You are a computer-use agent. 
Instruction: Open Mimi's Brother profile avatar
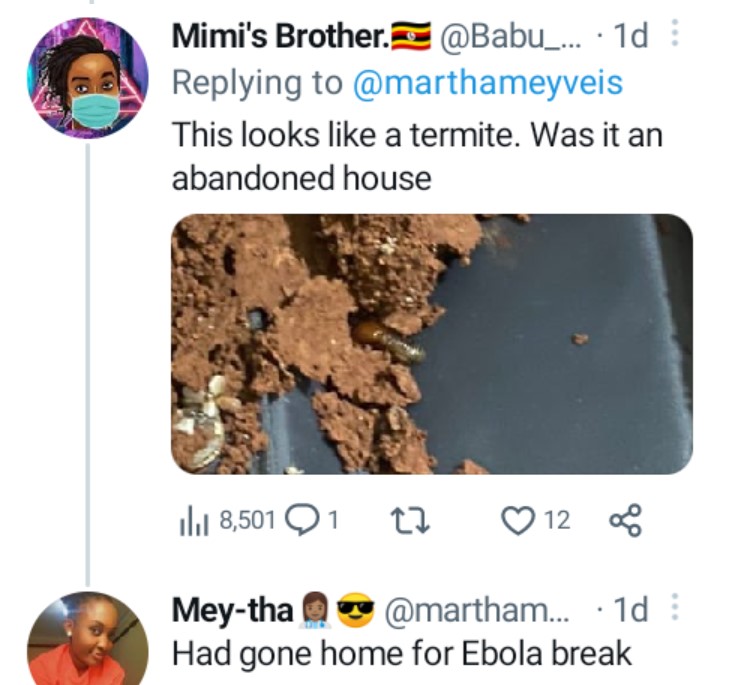pos(87,77)
